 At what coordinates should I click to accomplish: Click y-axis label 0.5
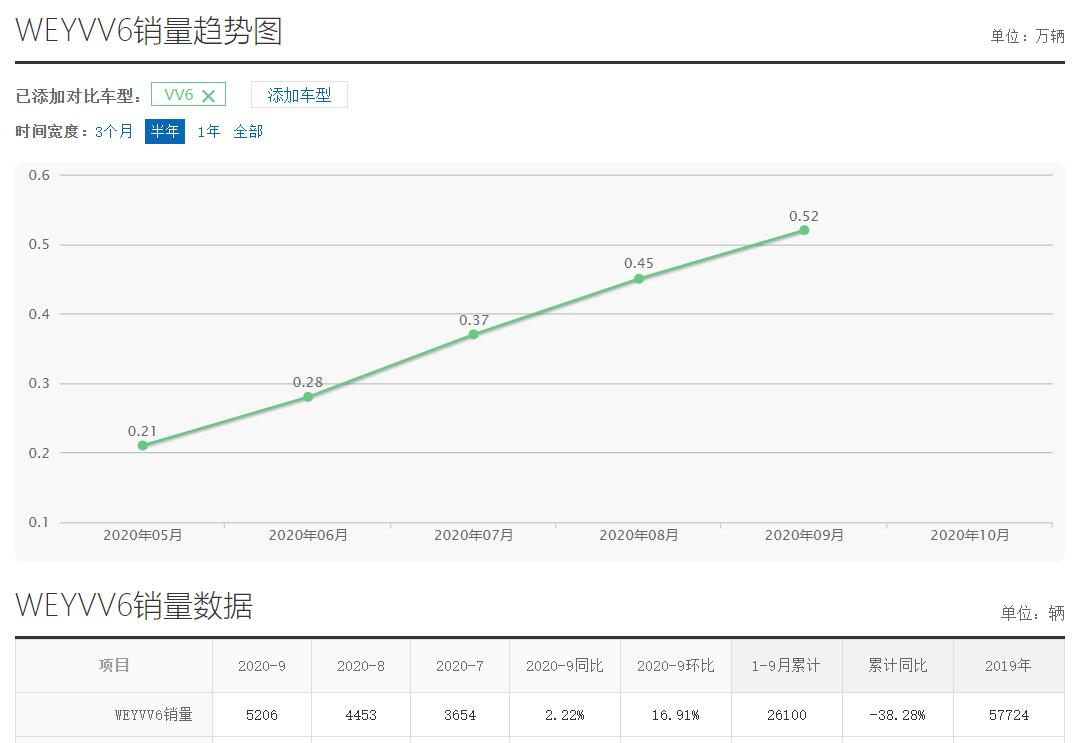click(x=39, y=244)
